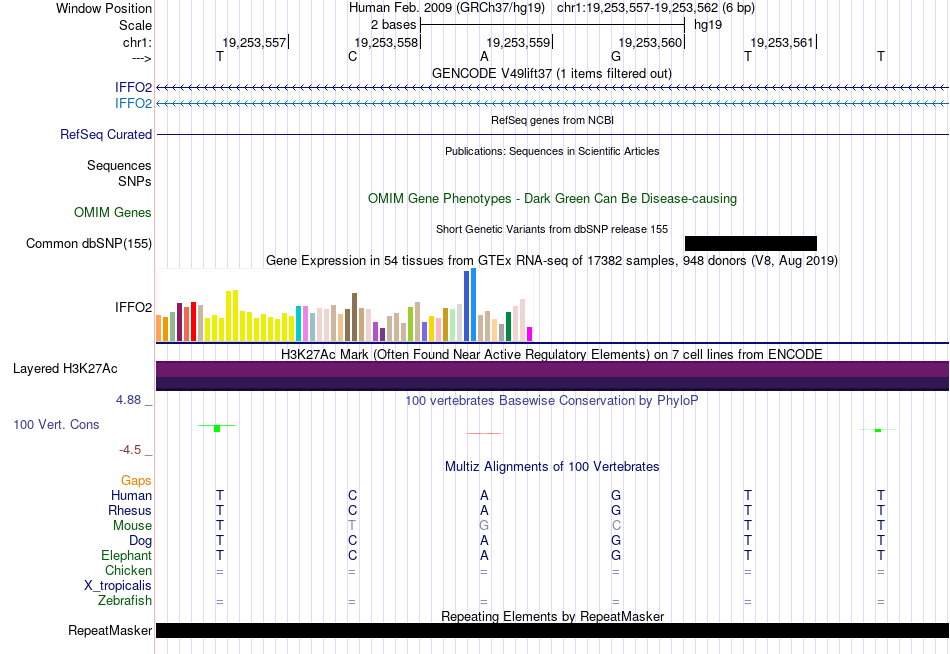
Task: Click the G base in the reference sequence row
Action: point(616,56)
